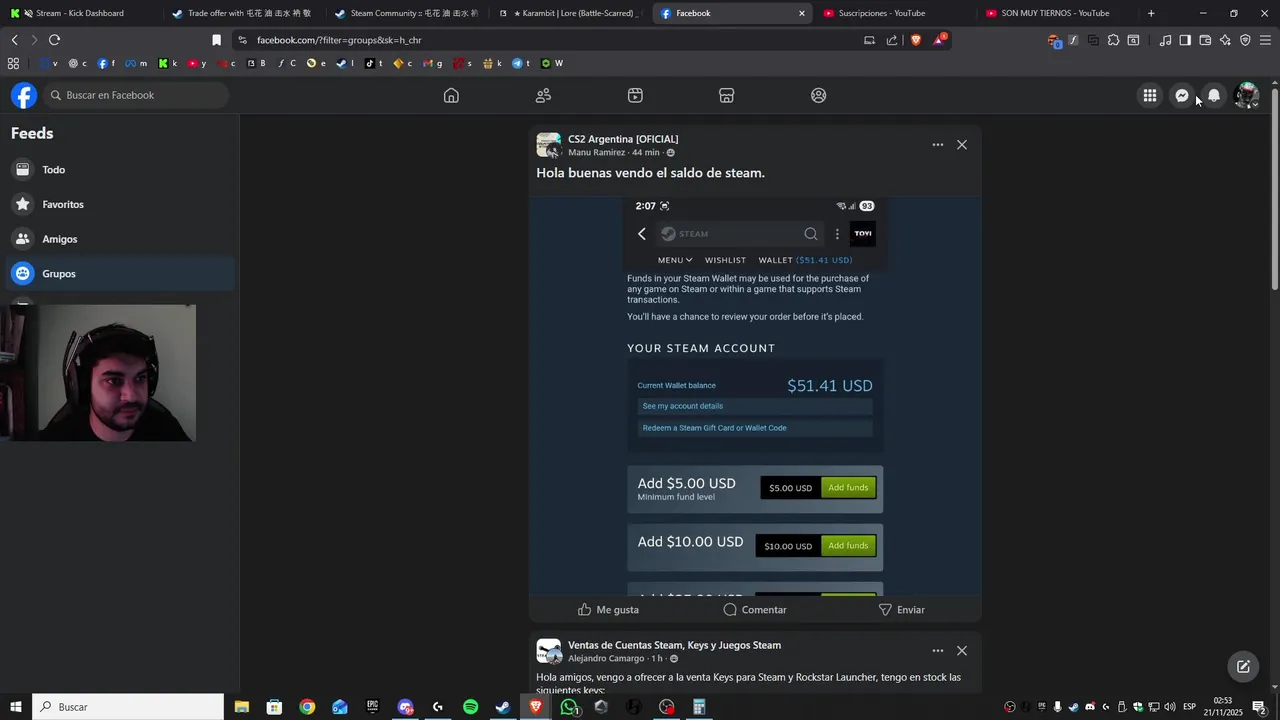Click the Windows taskbar Buscar search box

[x=128, y=707]
